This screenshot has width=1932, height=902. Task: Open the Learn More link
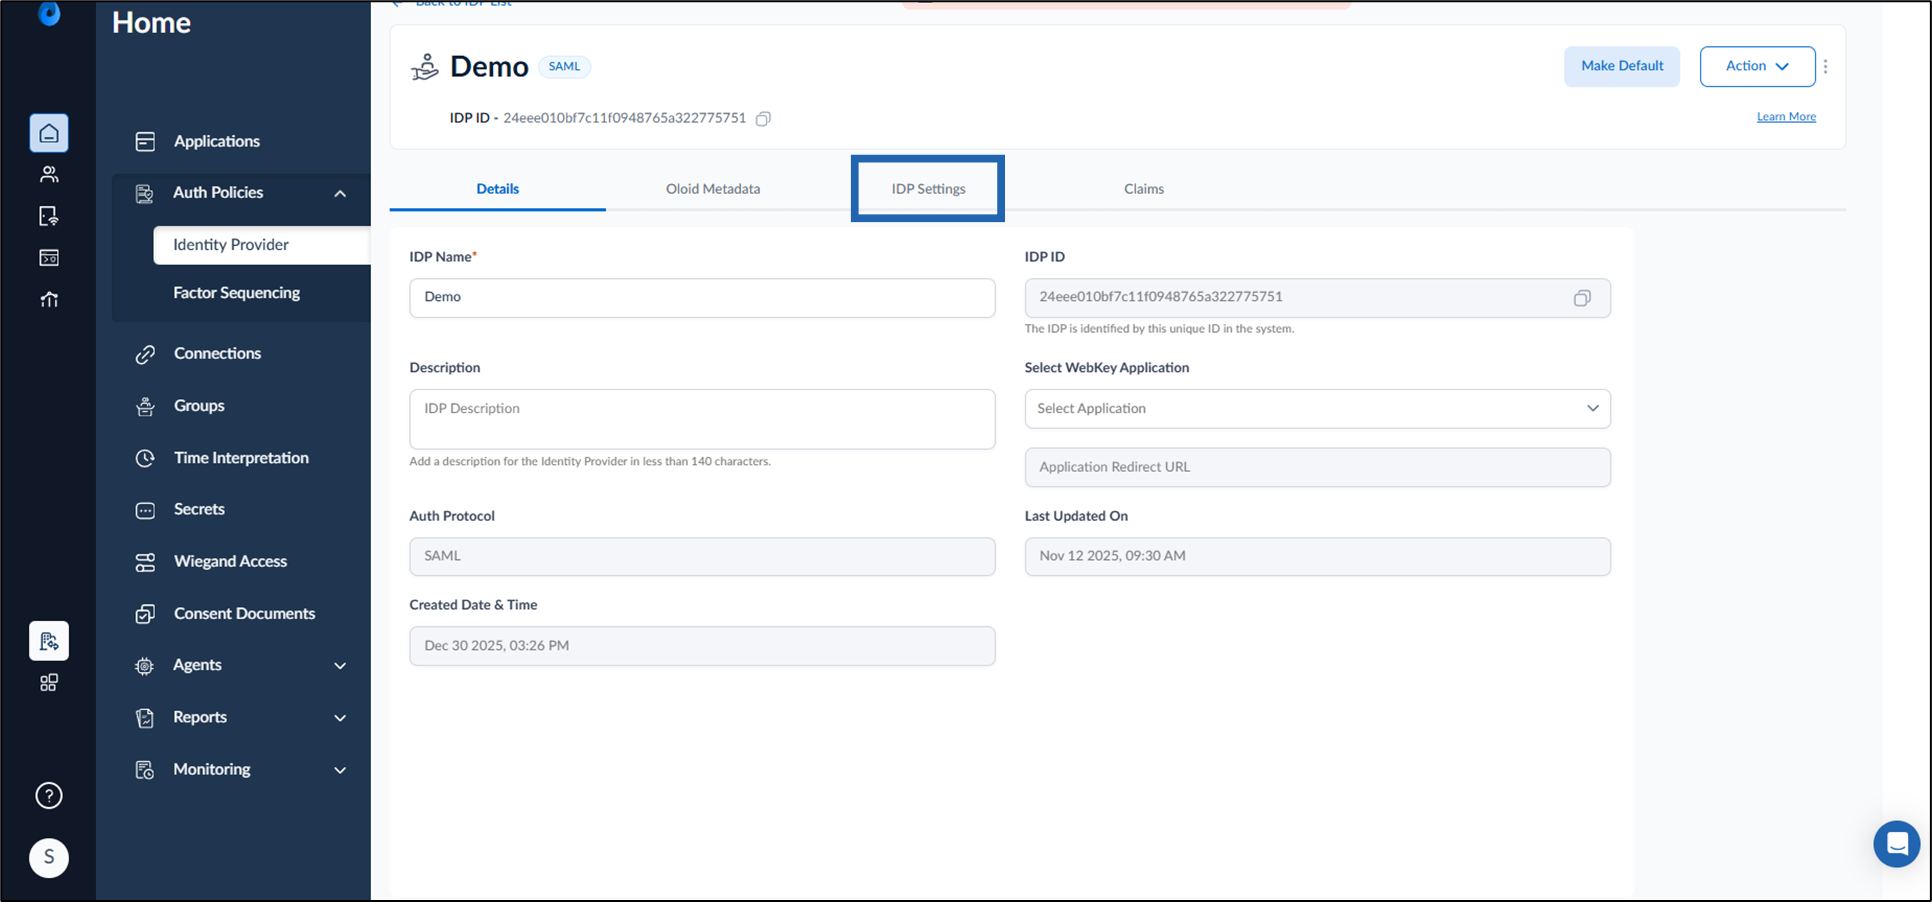click(x=1786, y=117)
